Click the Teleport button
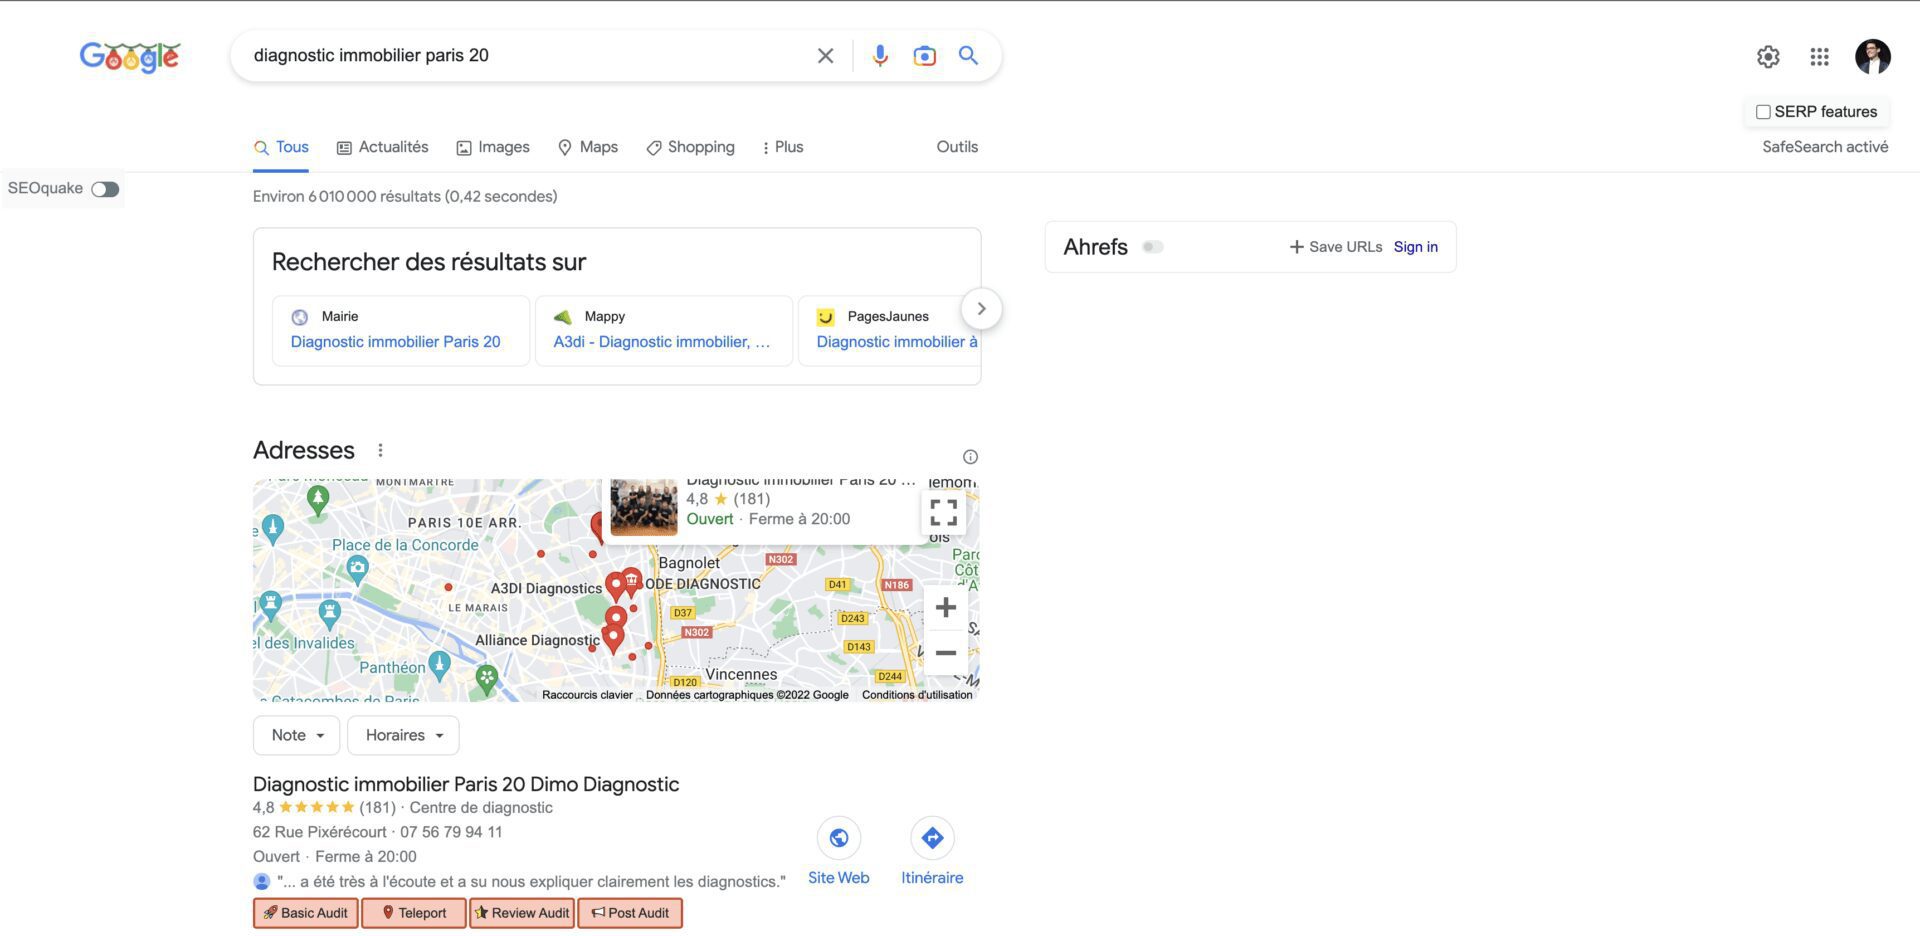This screenshot has height=936, width=1920. [414, 913]
